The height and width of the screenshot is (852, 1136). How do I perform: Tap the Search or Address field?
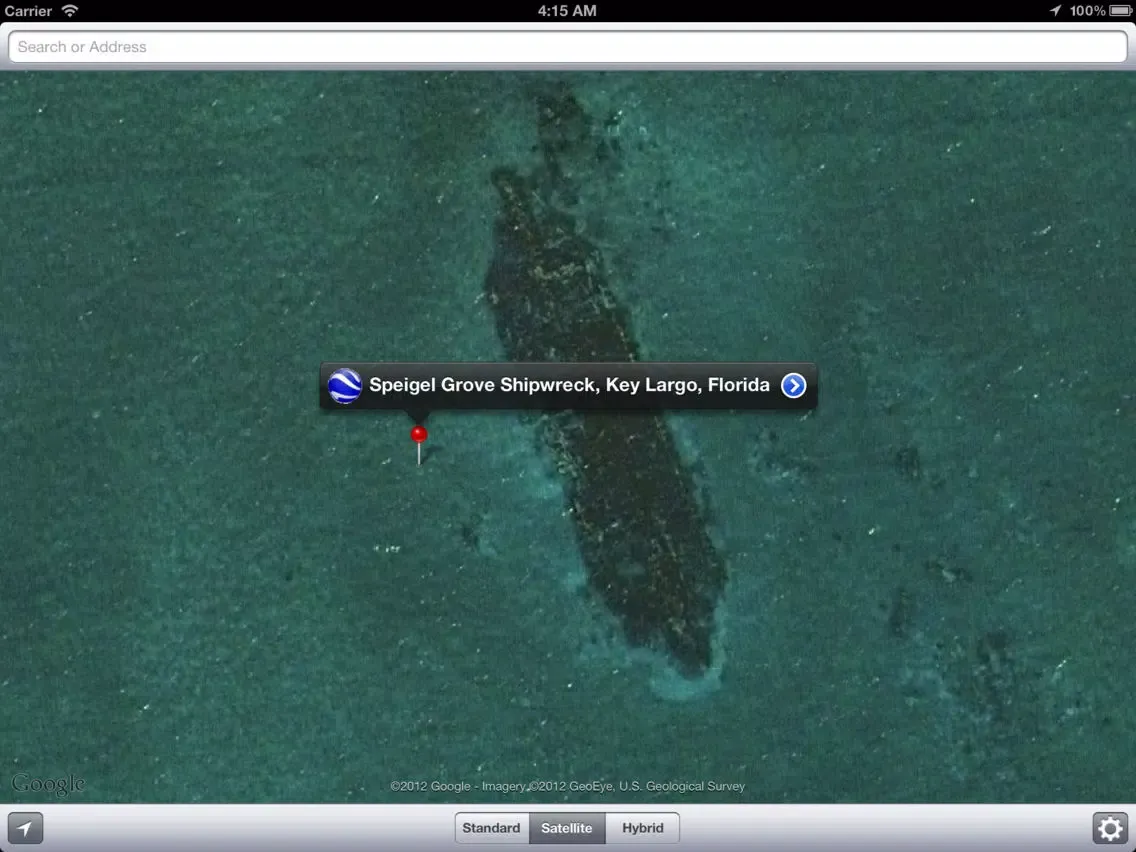pos(567,47)
